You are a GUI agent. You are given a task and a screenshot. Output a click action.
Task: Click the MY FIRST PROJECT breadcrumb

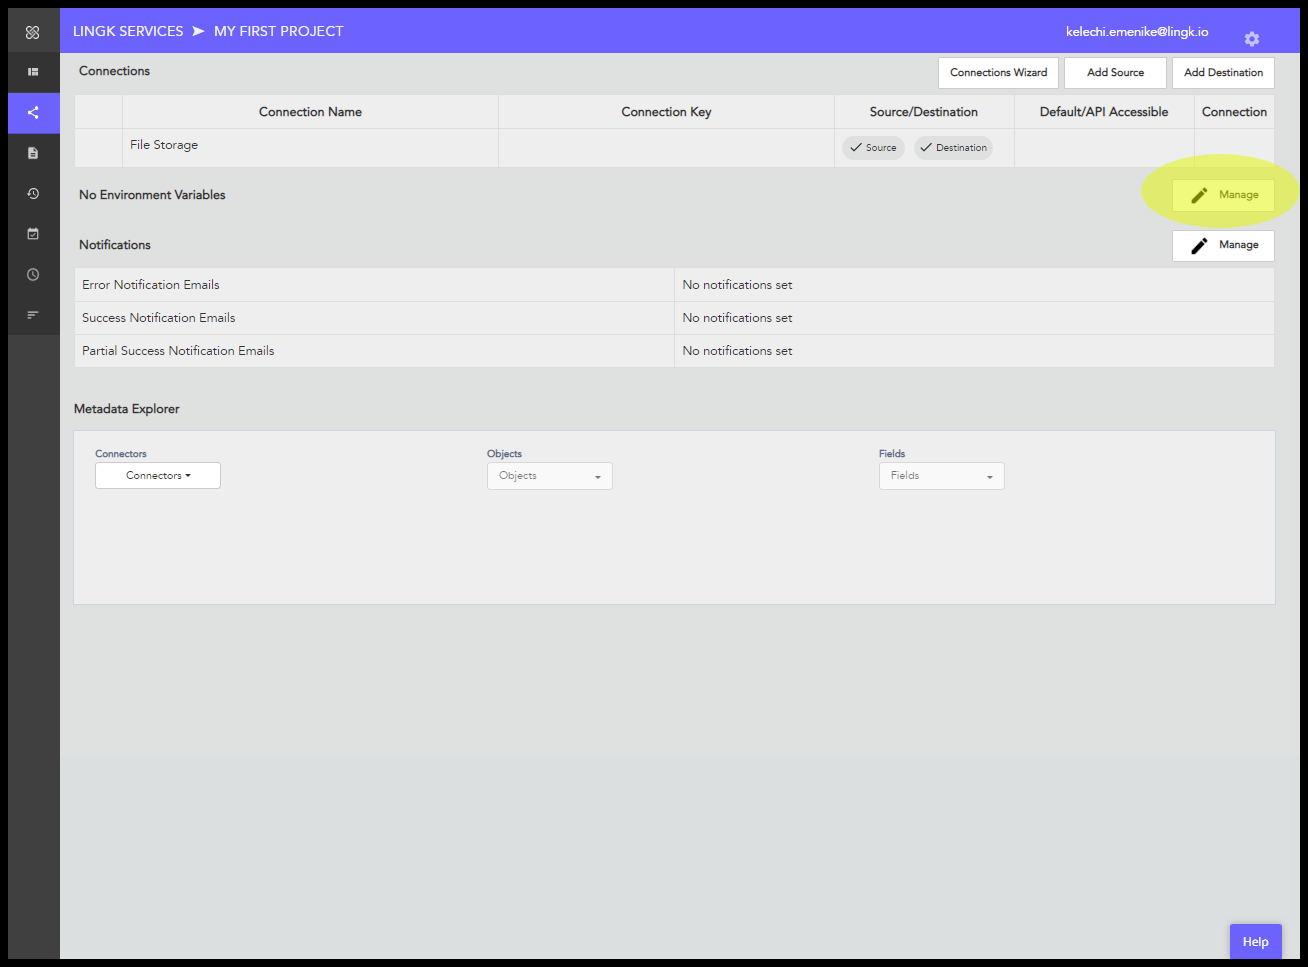point(279,31)
